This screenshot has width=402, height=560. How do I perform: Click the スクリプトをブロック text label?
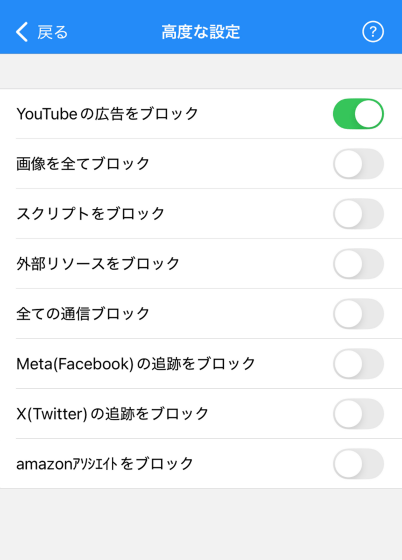tap(90, 214)
